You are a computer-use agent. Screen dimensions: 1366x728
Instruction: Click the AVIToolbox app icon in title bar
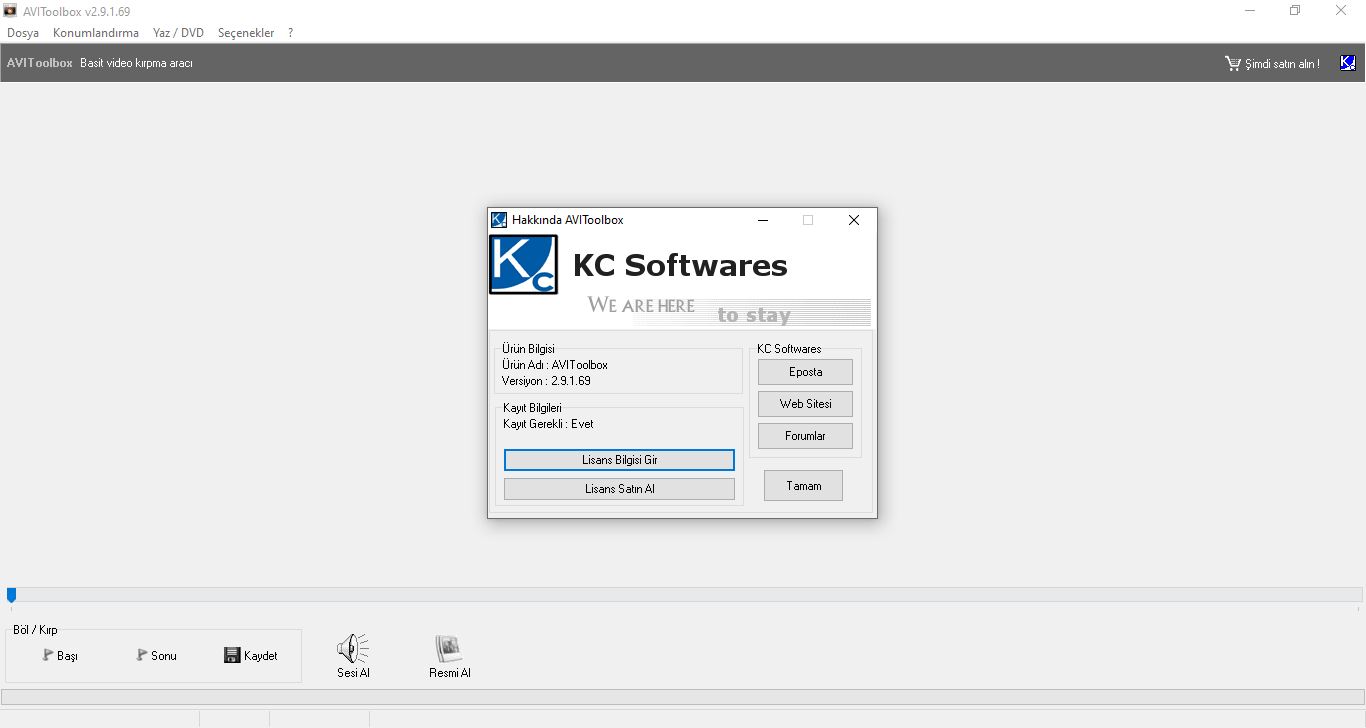[11, 11]
